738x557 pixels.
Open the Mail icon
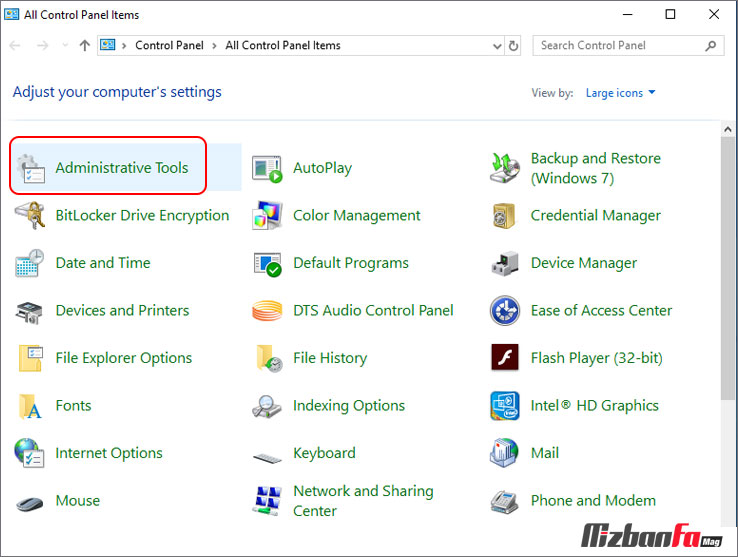pos(504,453)
